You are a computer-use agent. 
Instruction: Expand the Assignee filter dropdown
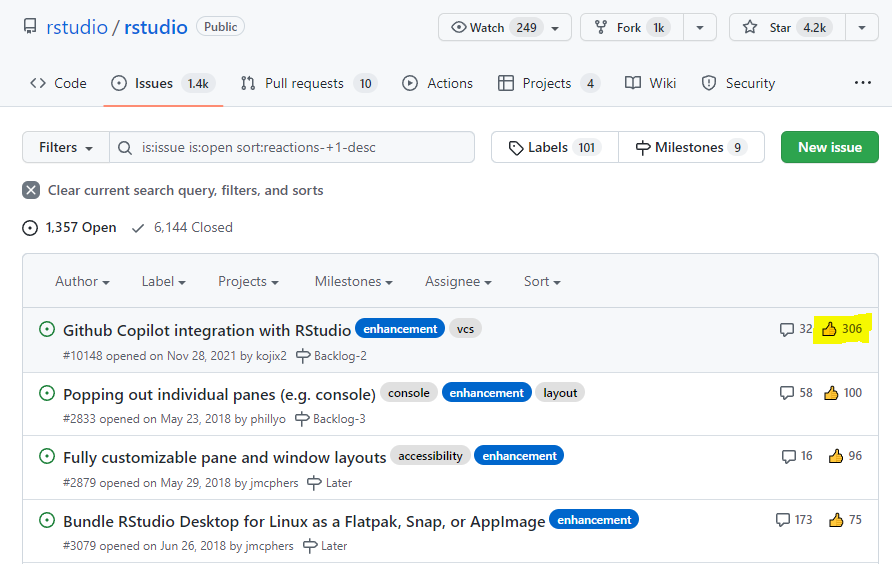459,281
